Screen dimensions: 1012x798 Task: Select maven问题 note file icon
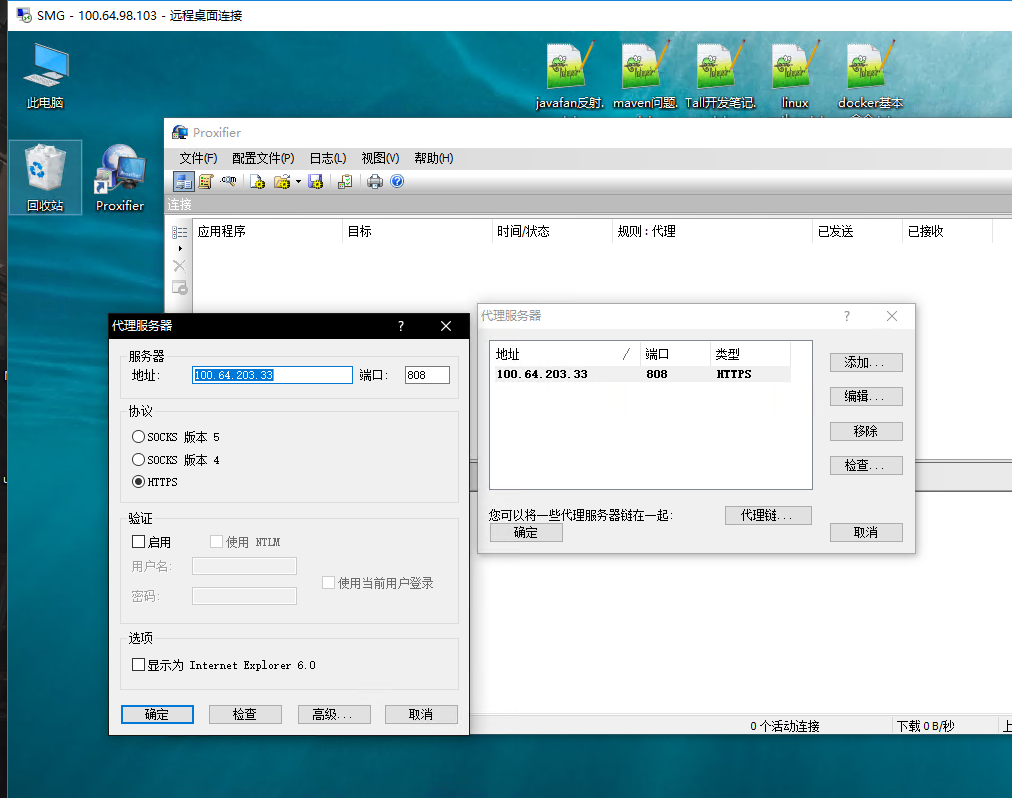645,76
